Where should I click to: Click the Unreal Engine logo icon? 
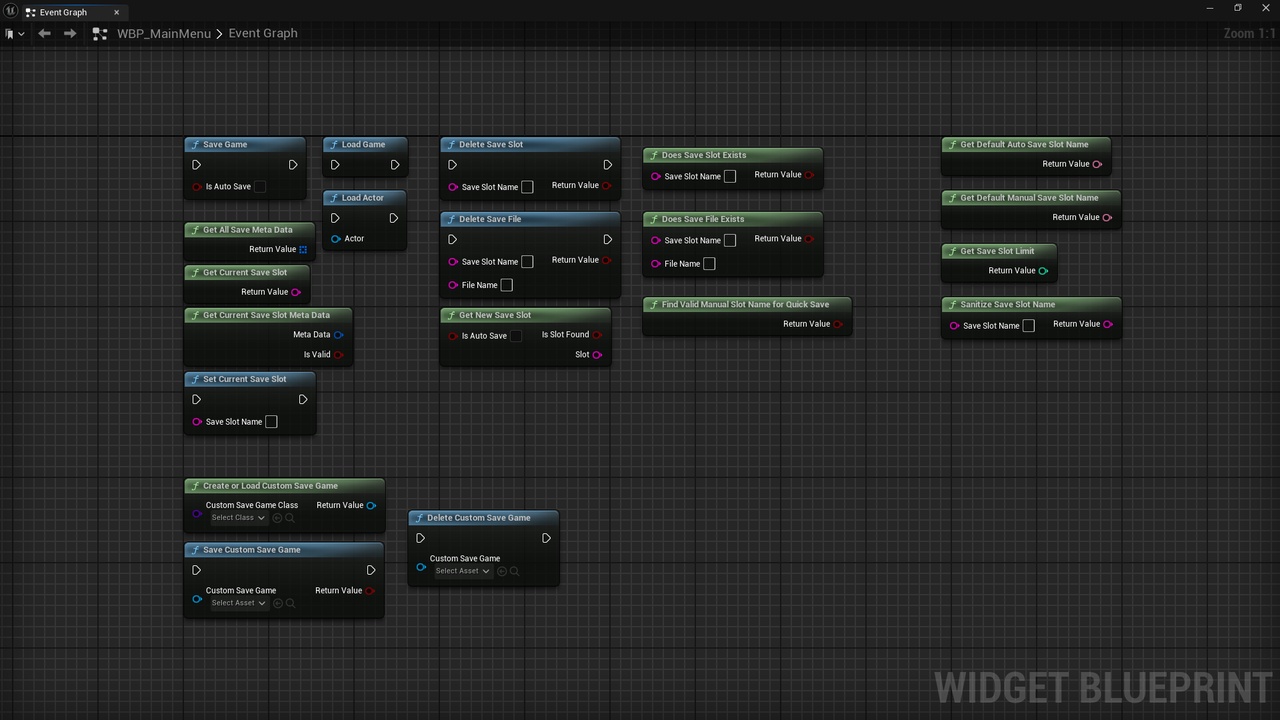tap(9, 12)
